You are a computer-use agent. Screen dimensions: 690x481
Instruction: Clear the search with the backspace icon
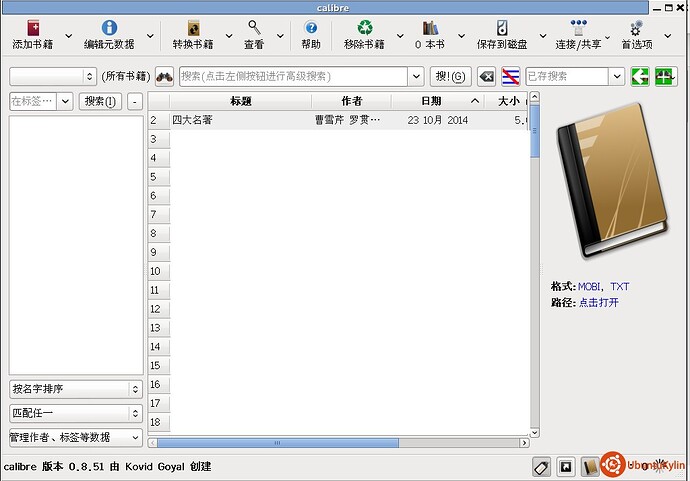(487, 77)
